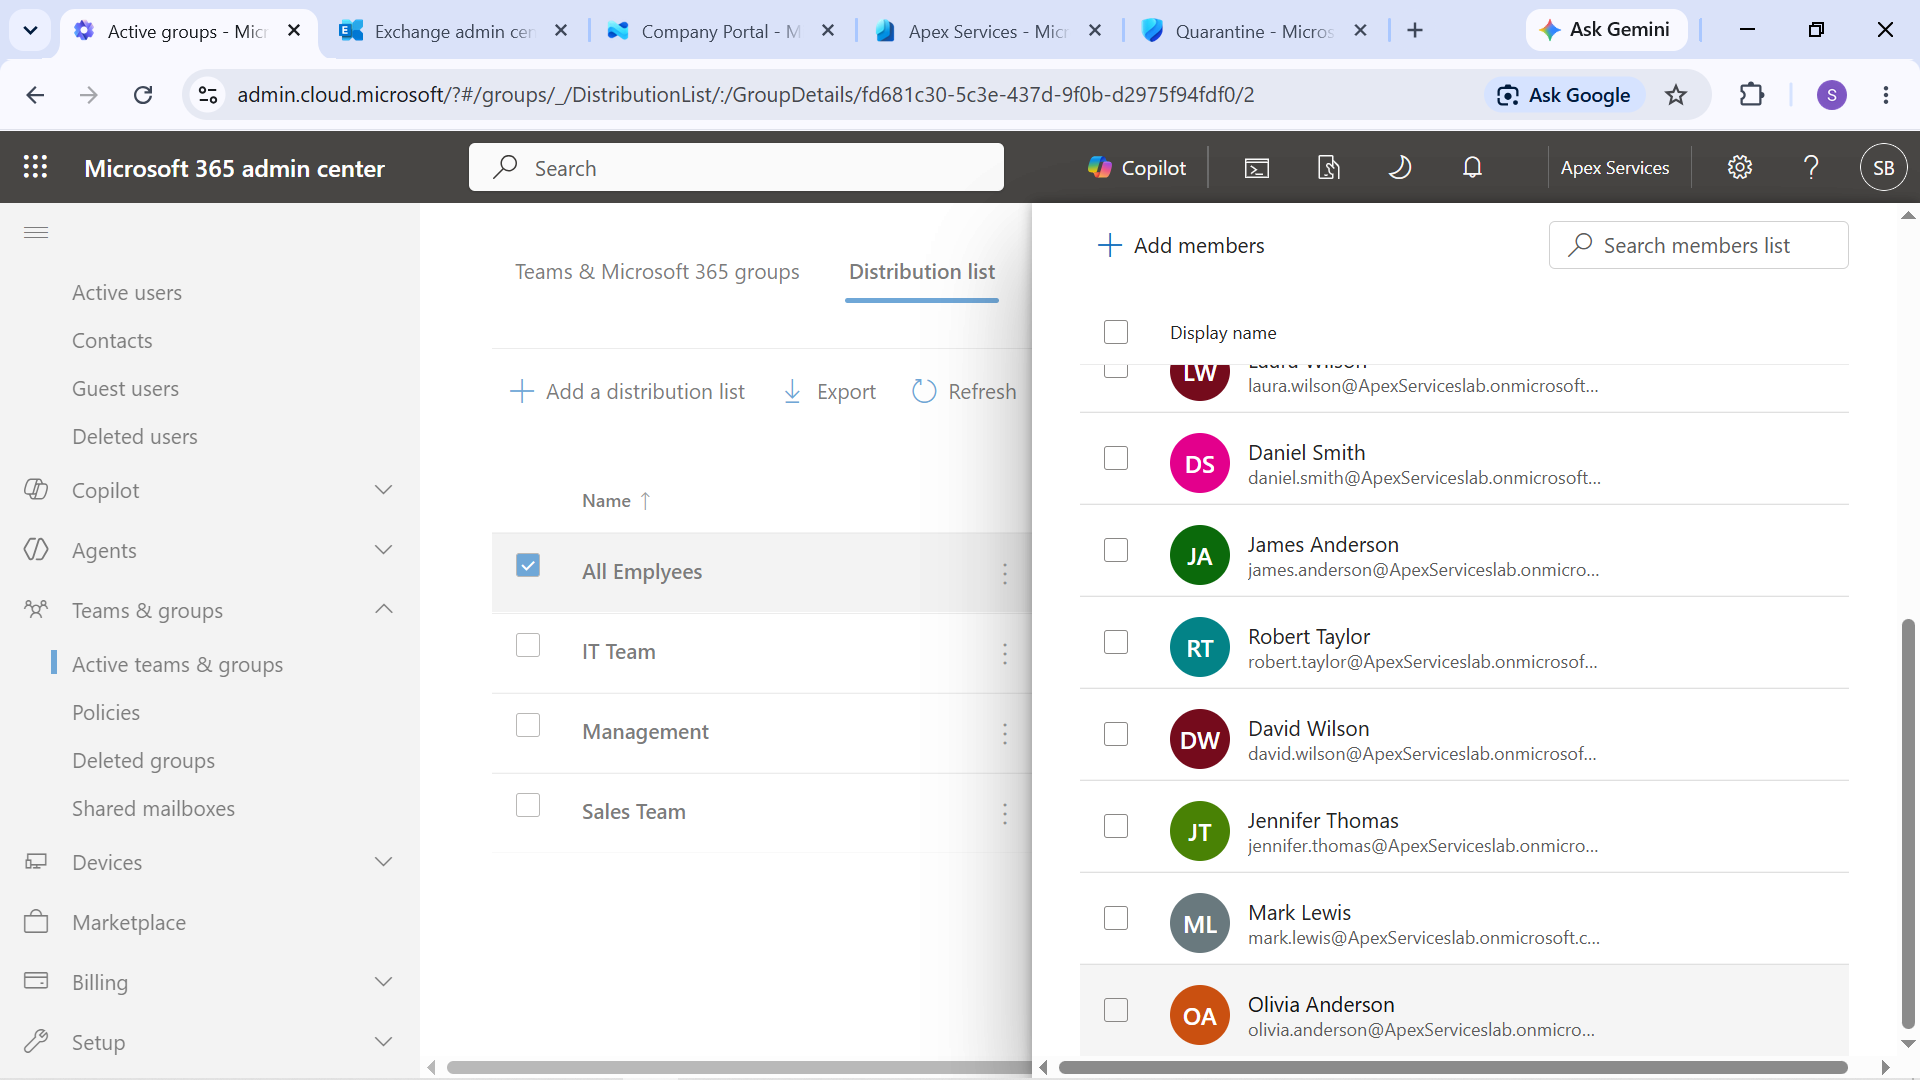The image size is (1920, 1080).
Task: Open the app launcher waffle icon
Action: tap(36, 167)
